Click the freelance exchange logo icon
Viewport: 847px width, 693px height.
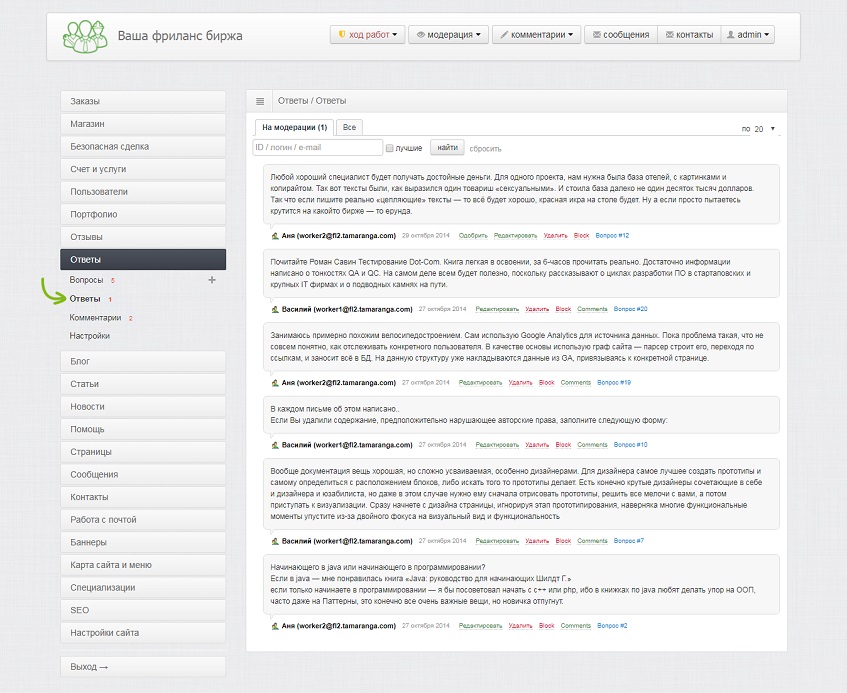[85, 36]
